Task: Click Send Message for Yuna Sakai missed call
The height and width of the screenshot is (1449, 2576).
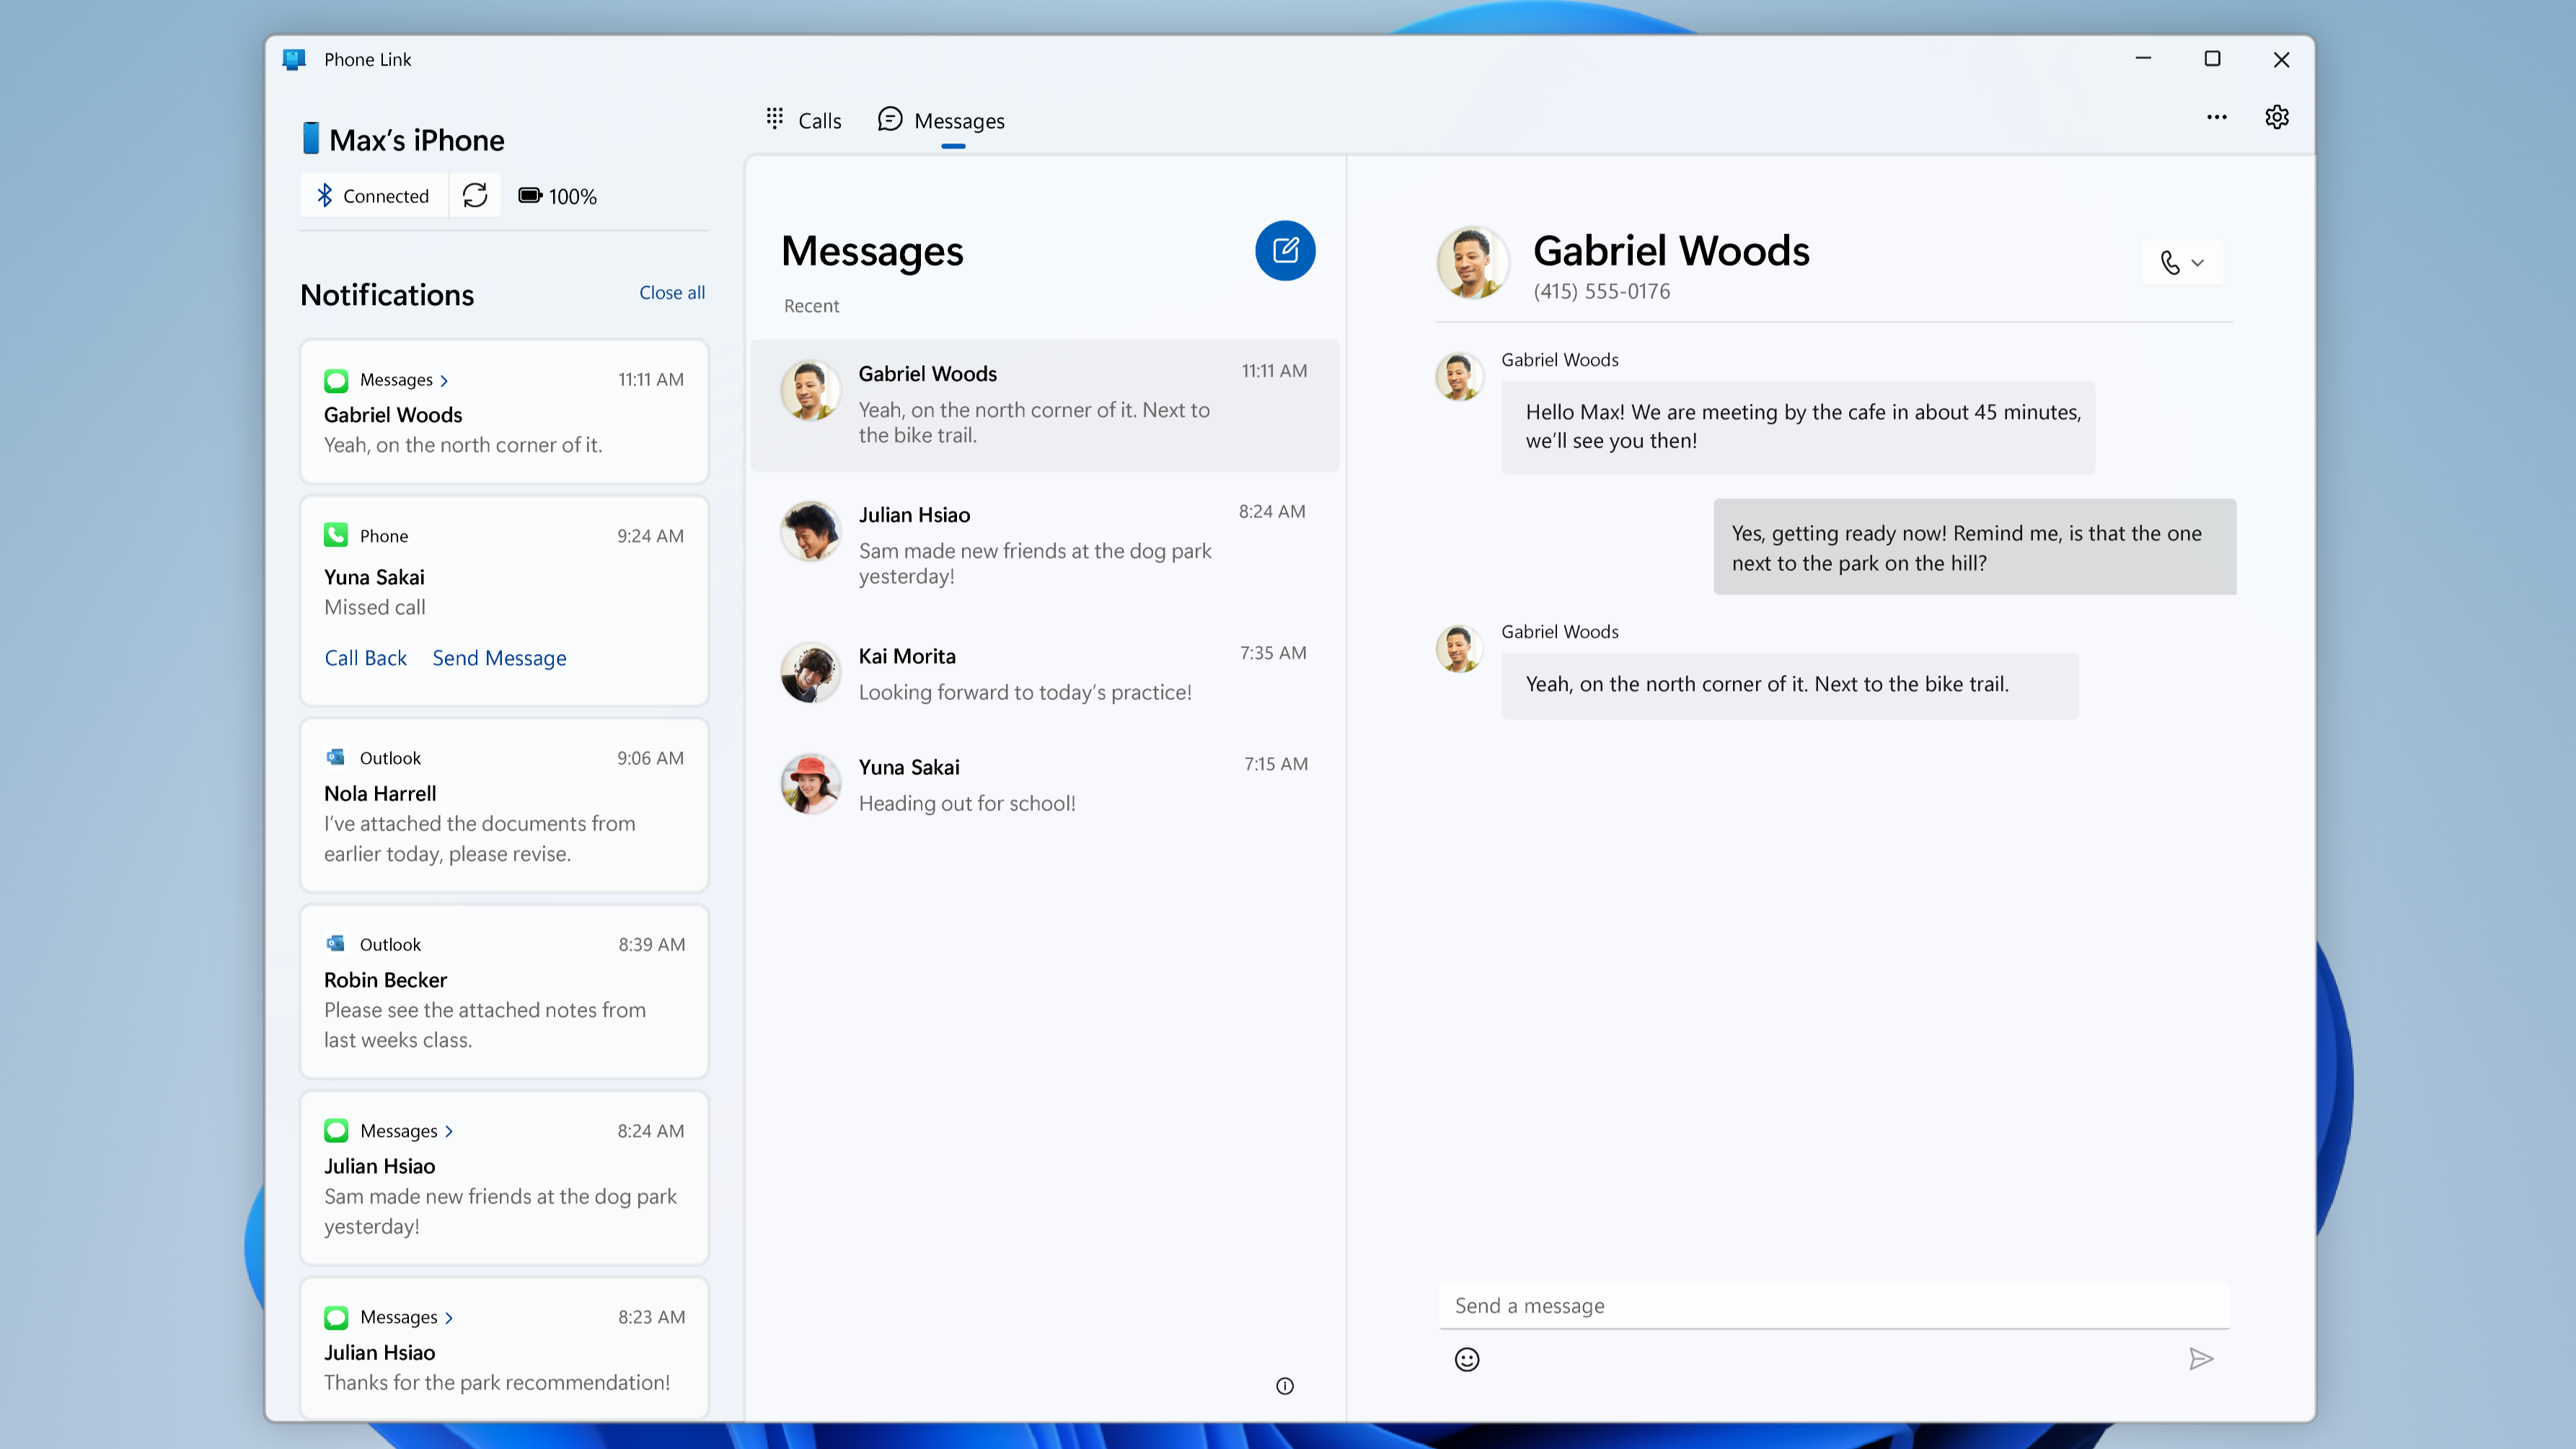Action: (x=499, y=656)
